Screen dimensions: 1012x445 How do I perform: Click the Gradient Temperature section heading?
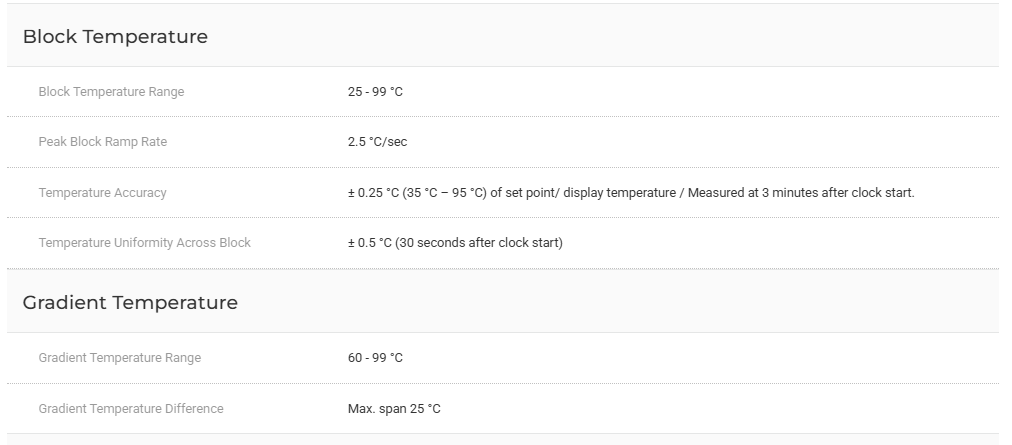130,302
